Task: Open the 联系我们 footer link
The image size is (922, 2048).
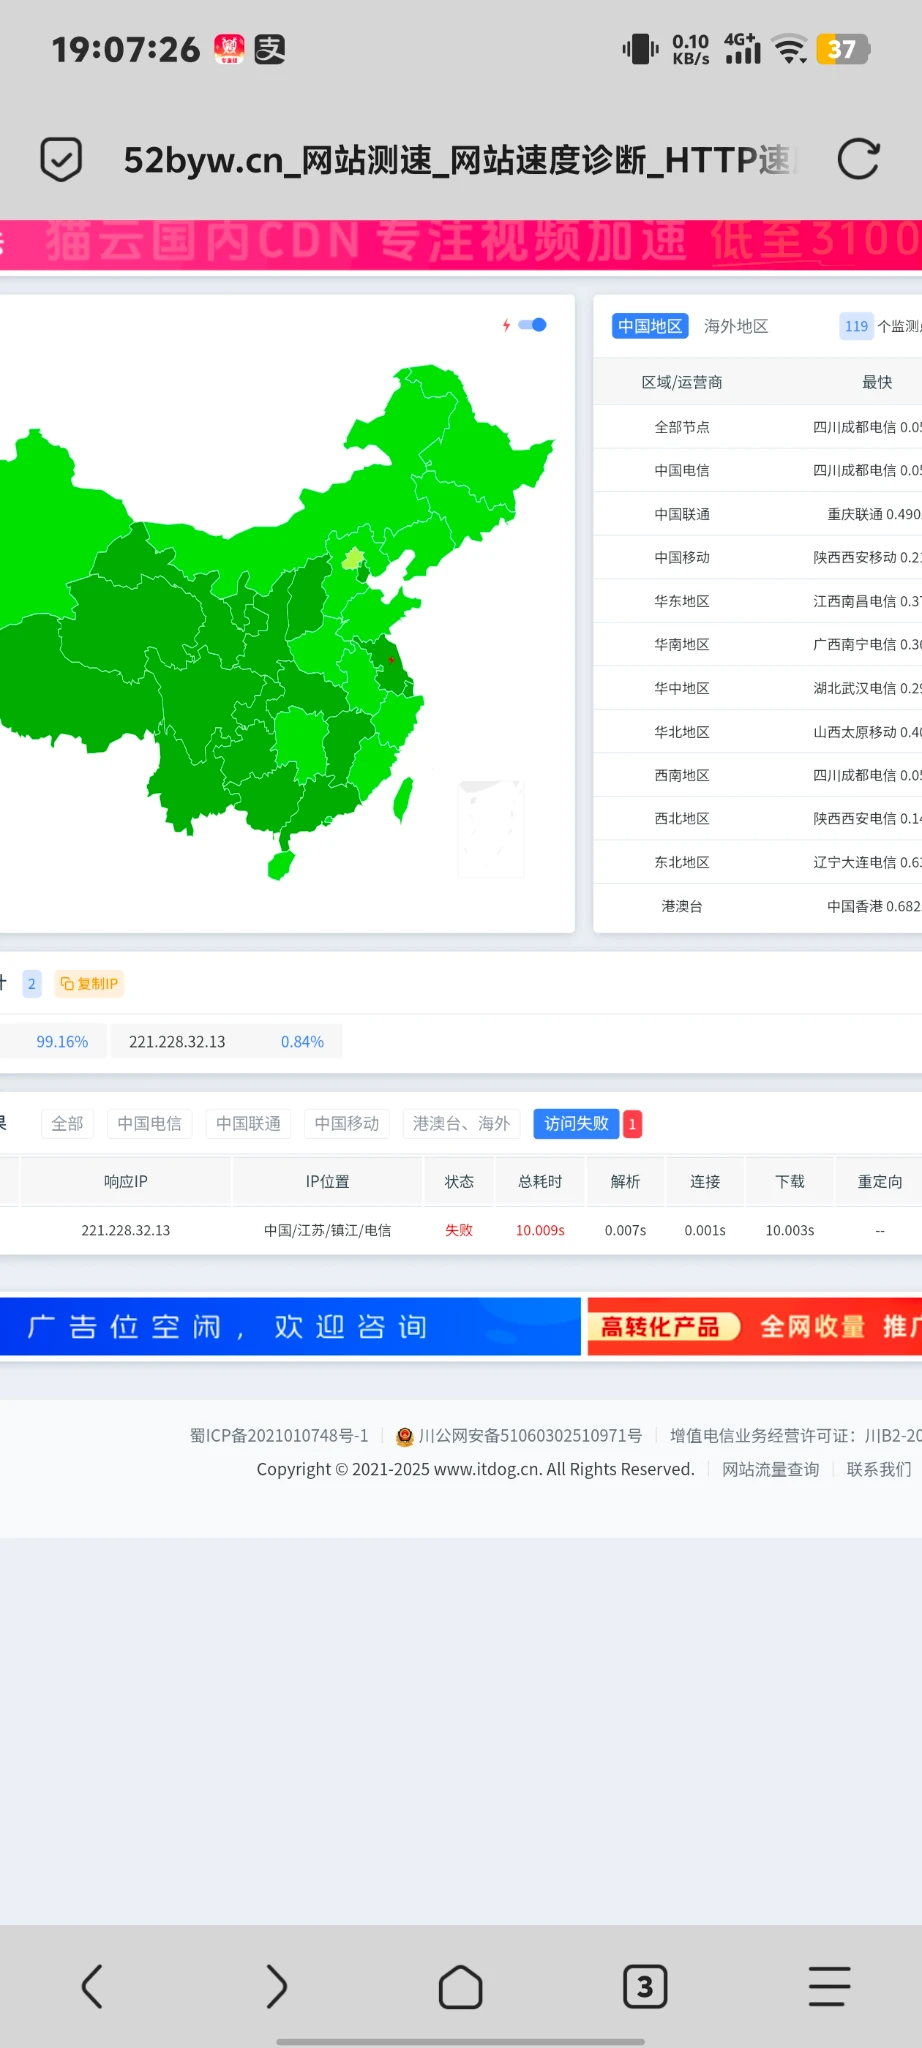Action: [878, 1469]
